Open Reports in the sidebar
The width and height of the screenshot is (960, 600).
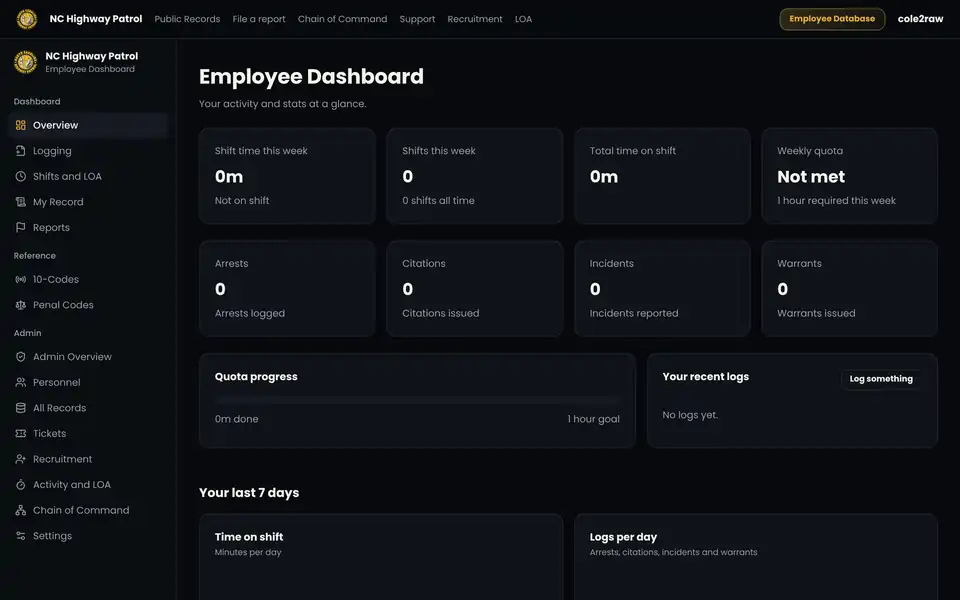click(x=89, y=227)
